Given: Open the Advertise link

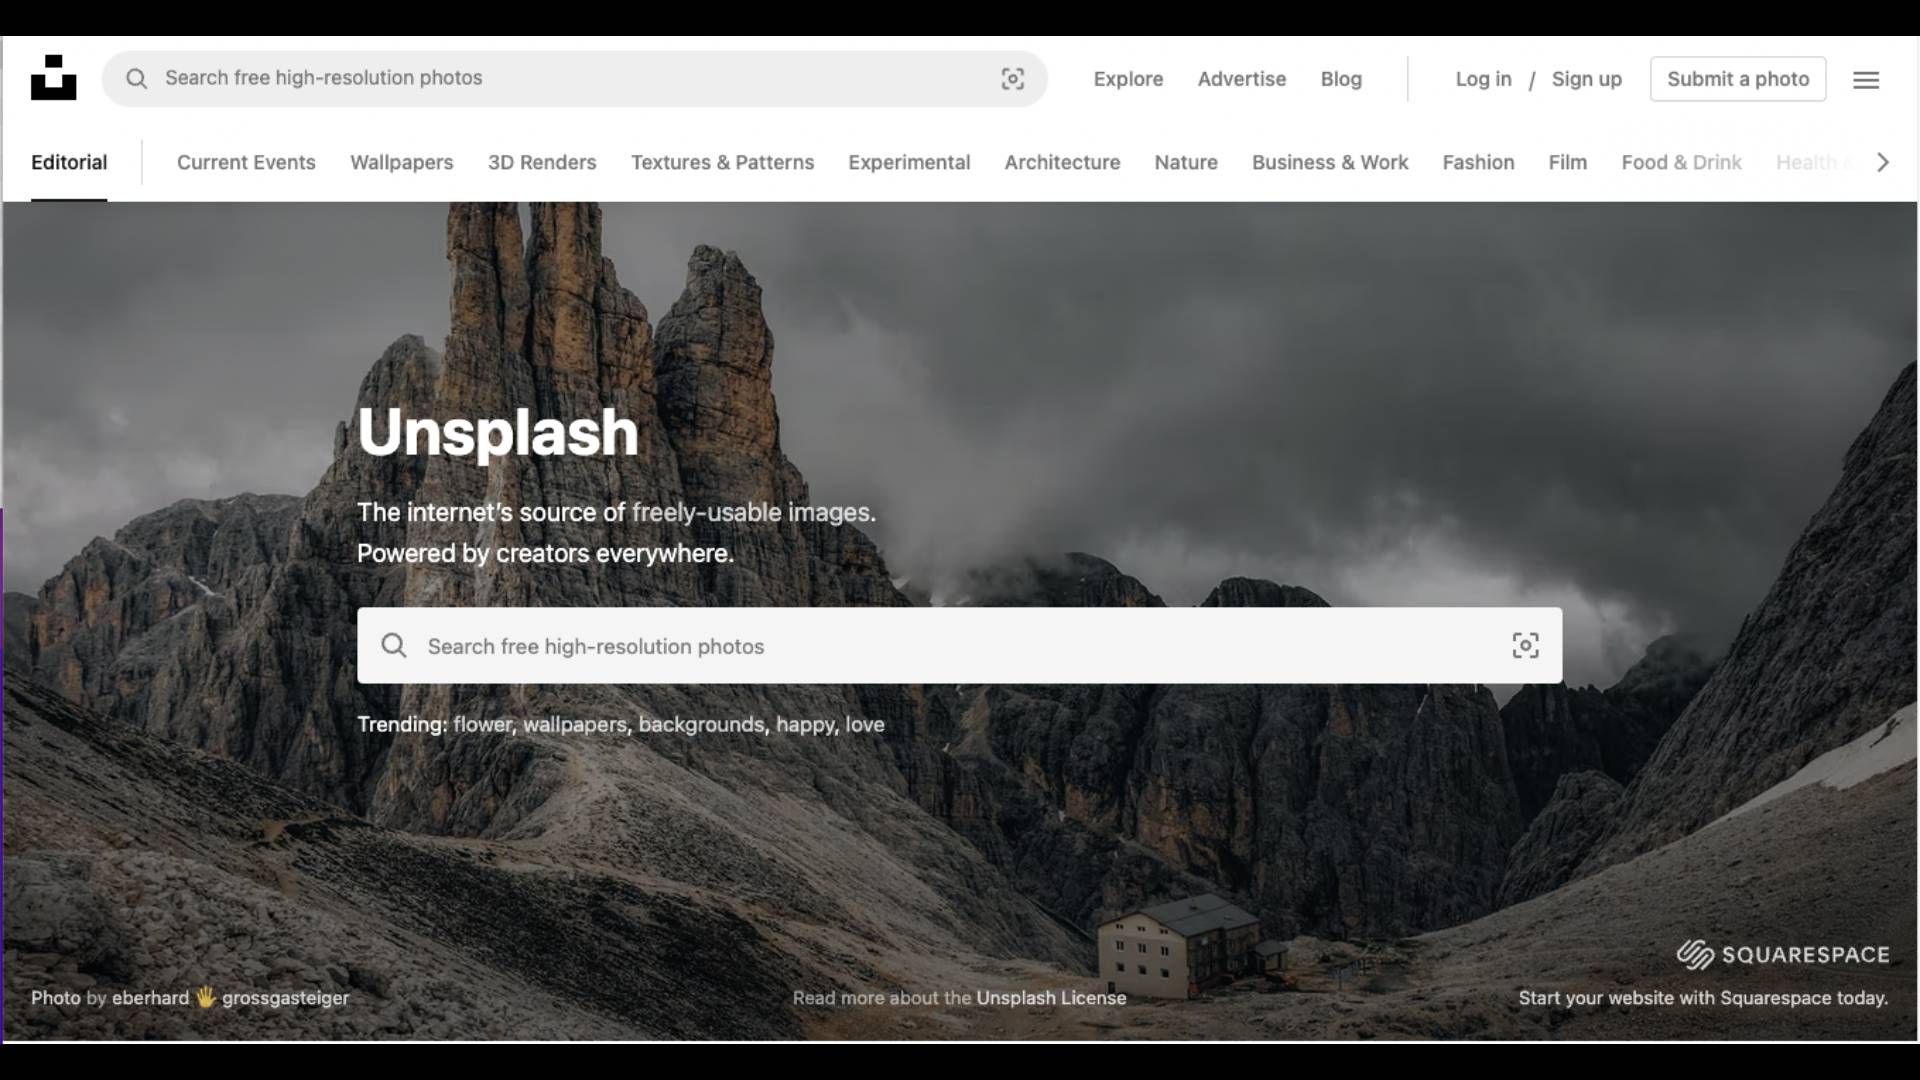Looking at the screenshot, I should click(1242, 79).
